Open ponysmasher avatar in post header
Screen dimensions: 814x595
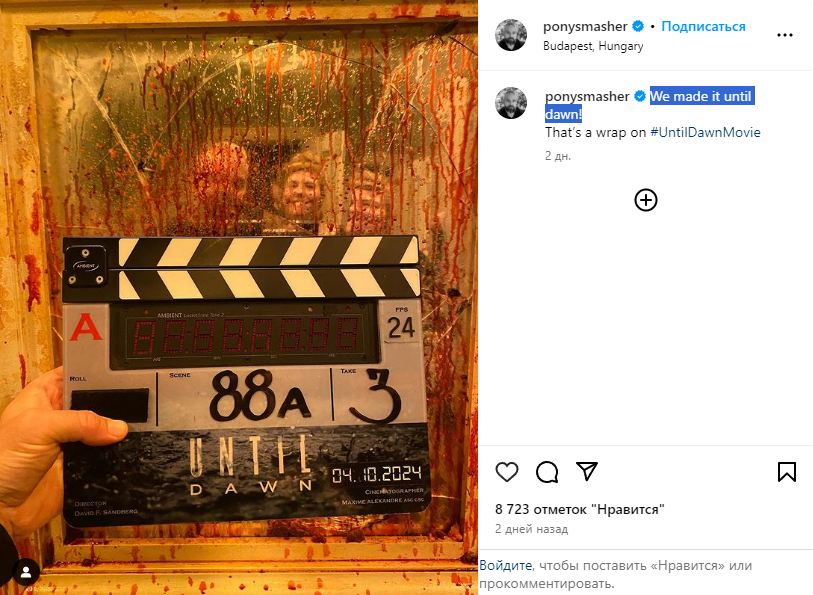511,35
